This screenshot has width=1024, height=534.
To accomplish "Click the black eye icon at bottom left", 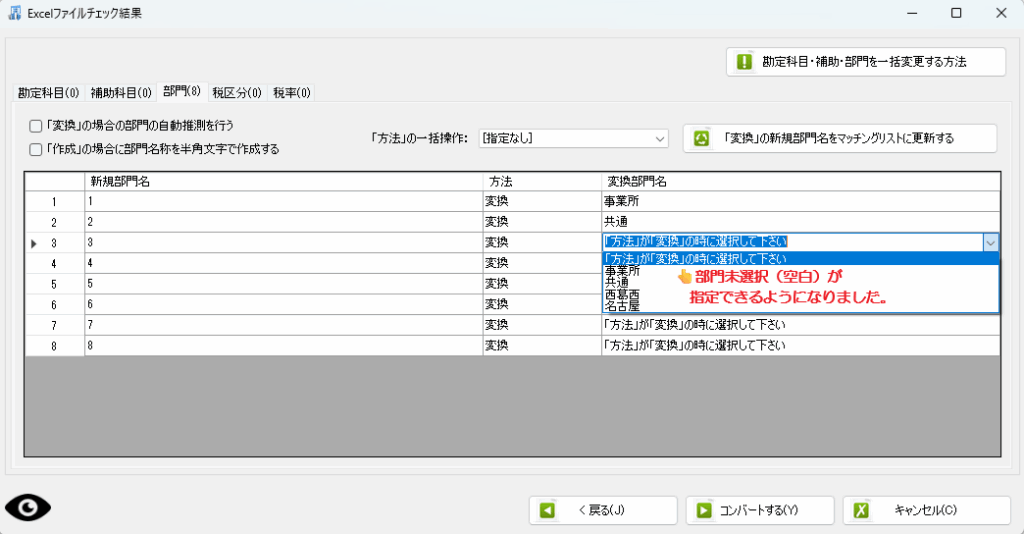I will [28, 508].
